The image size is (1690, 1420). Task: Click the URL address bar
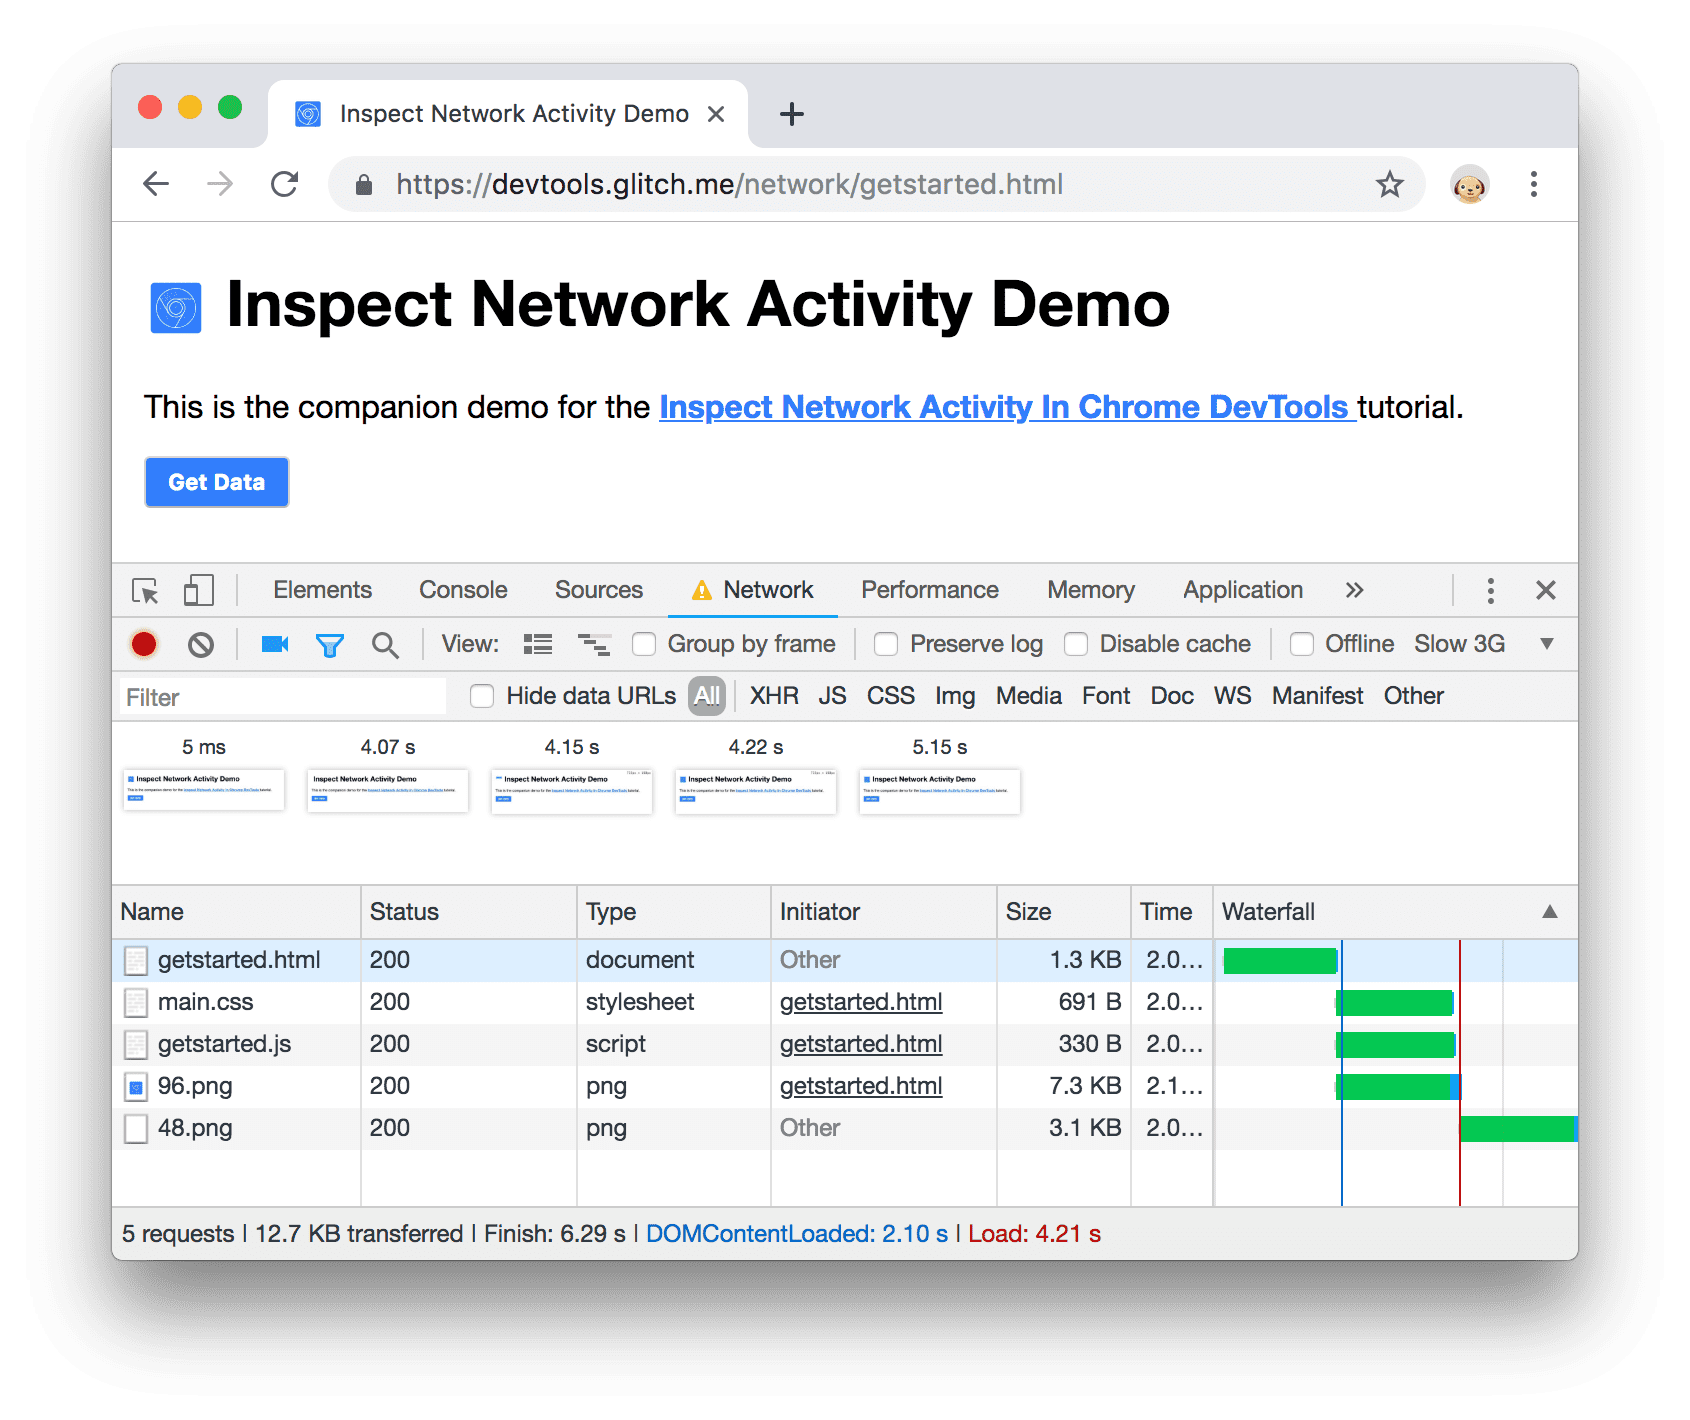point(876,184)
